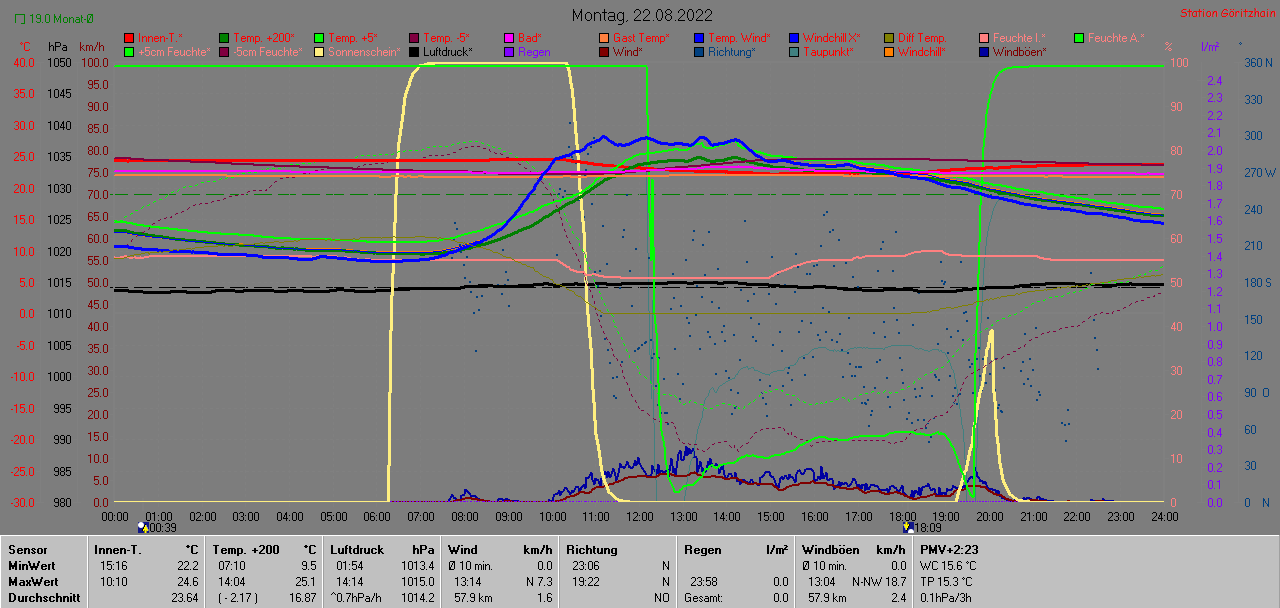The image size is (1280, 608).
Task: Click the 1050 pressure axis value
Action: [58, 62]
